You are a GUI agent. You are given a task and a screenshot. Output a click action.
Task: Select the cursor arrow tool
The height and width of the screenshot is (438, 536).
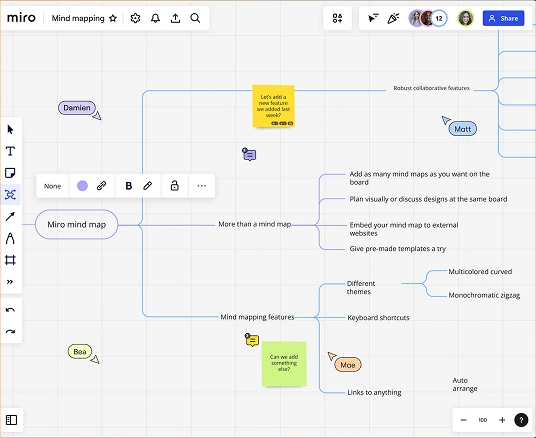10,130
